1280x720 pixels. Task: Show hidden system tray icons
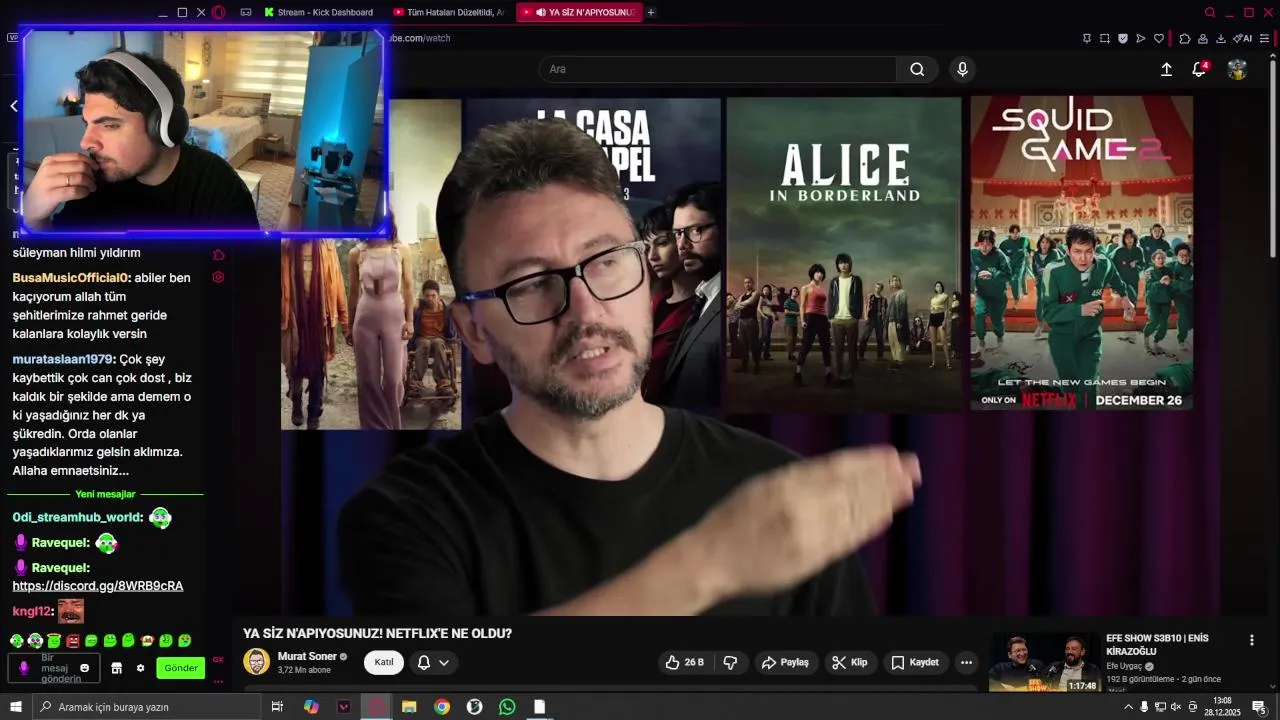click(1129, 707)
